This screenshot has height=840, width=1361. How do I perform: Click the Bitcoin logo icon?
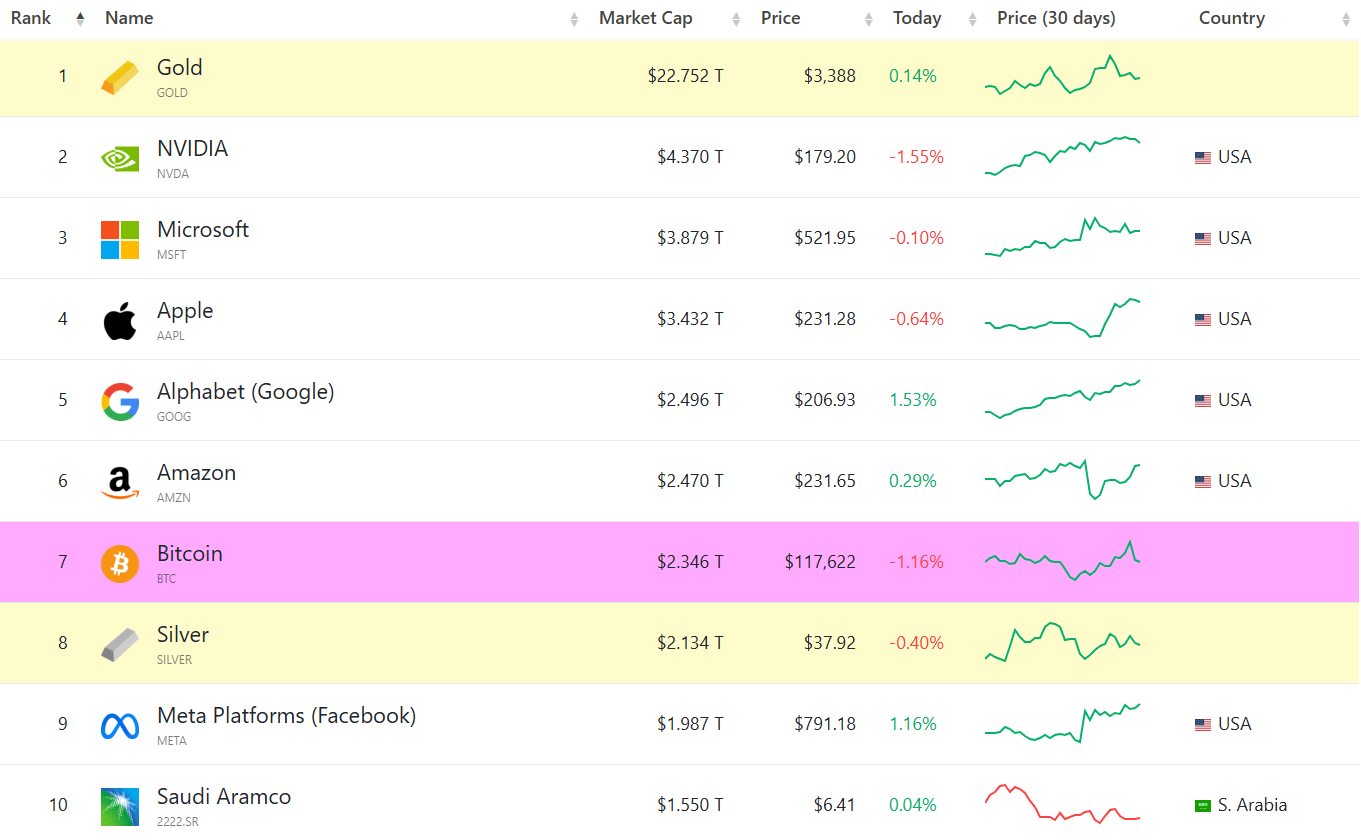[x=120, y=564]
